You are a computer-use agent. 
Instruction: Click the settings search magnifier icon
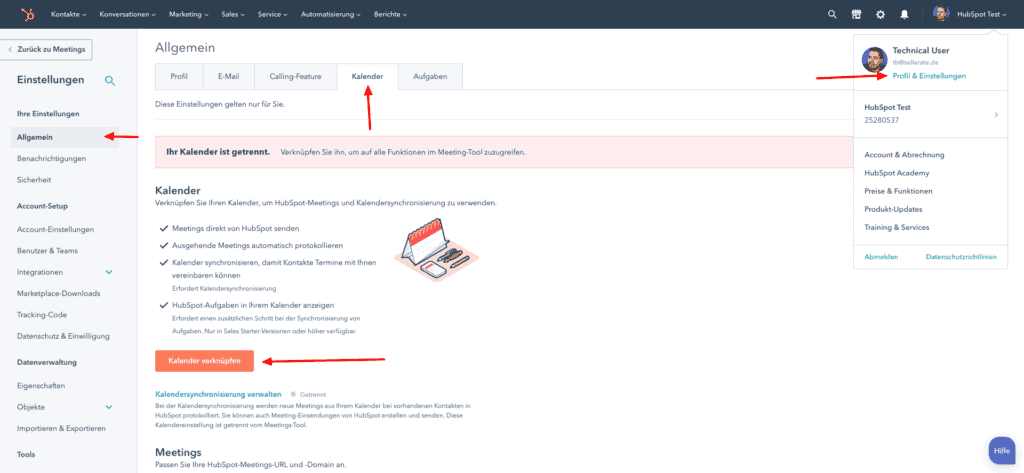point(110,80)
